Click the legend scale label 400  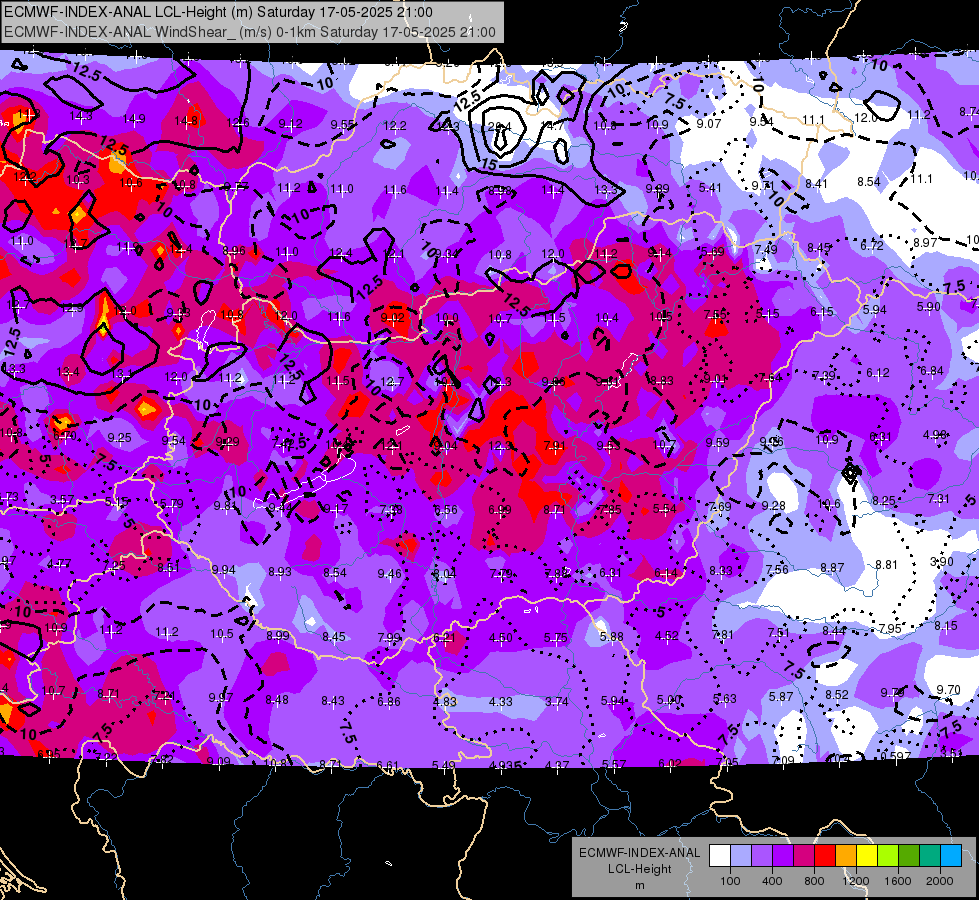pyautogui.click(x=772, y=881)
